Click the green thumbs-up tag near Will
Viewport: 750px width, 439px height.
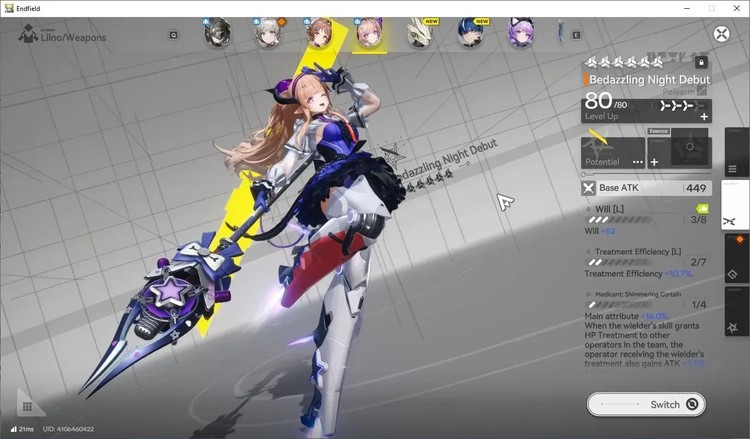click(702, 209)
